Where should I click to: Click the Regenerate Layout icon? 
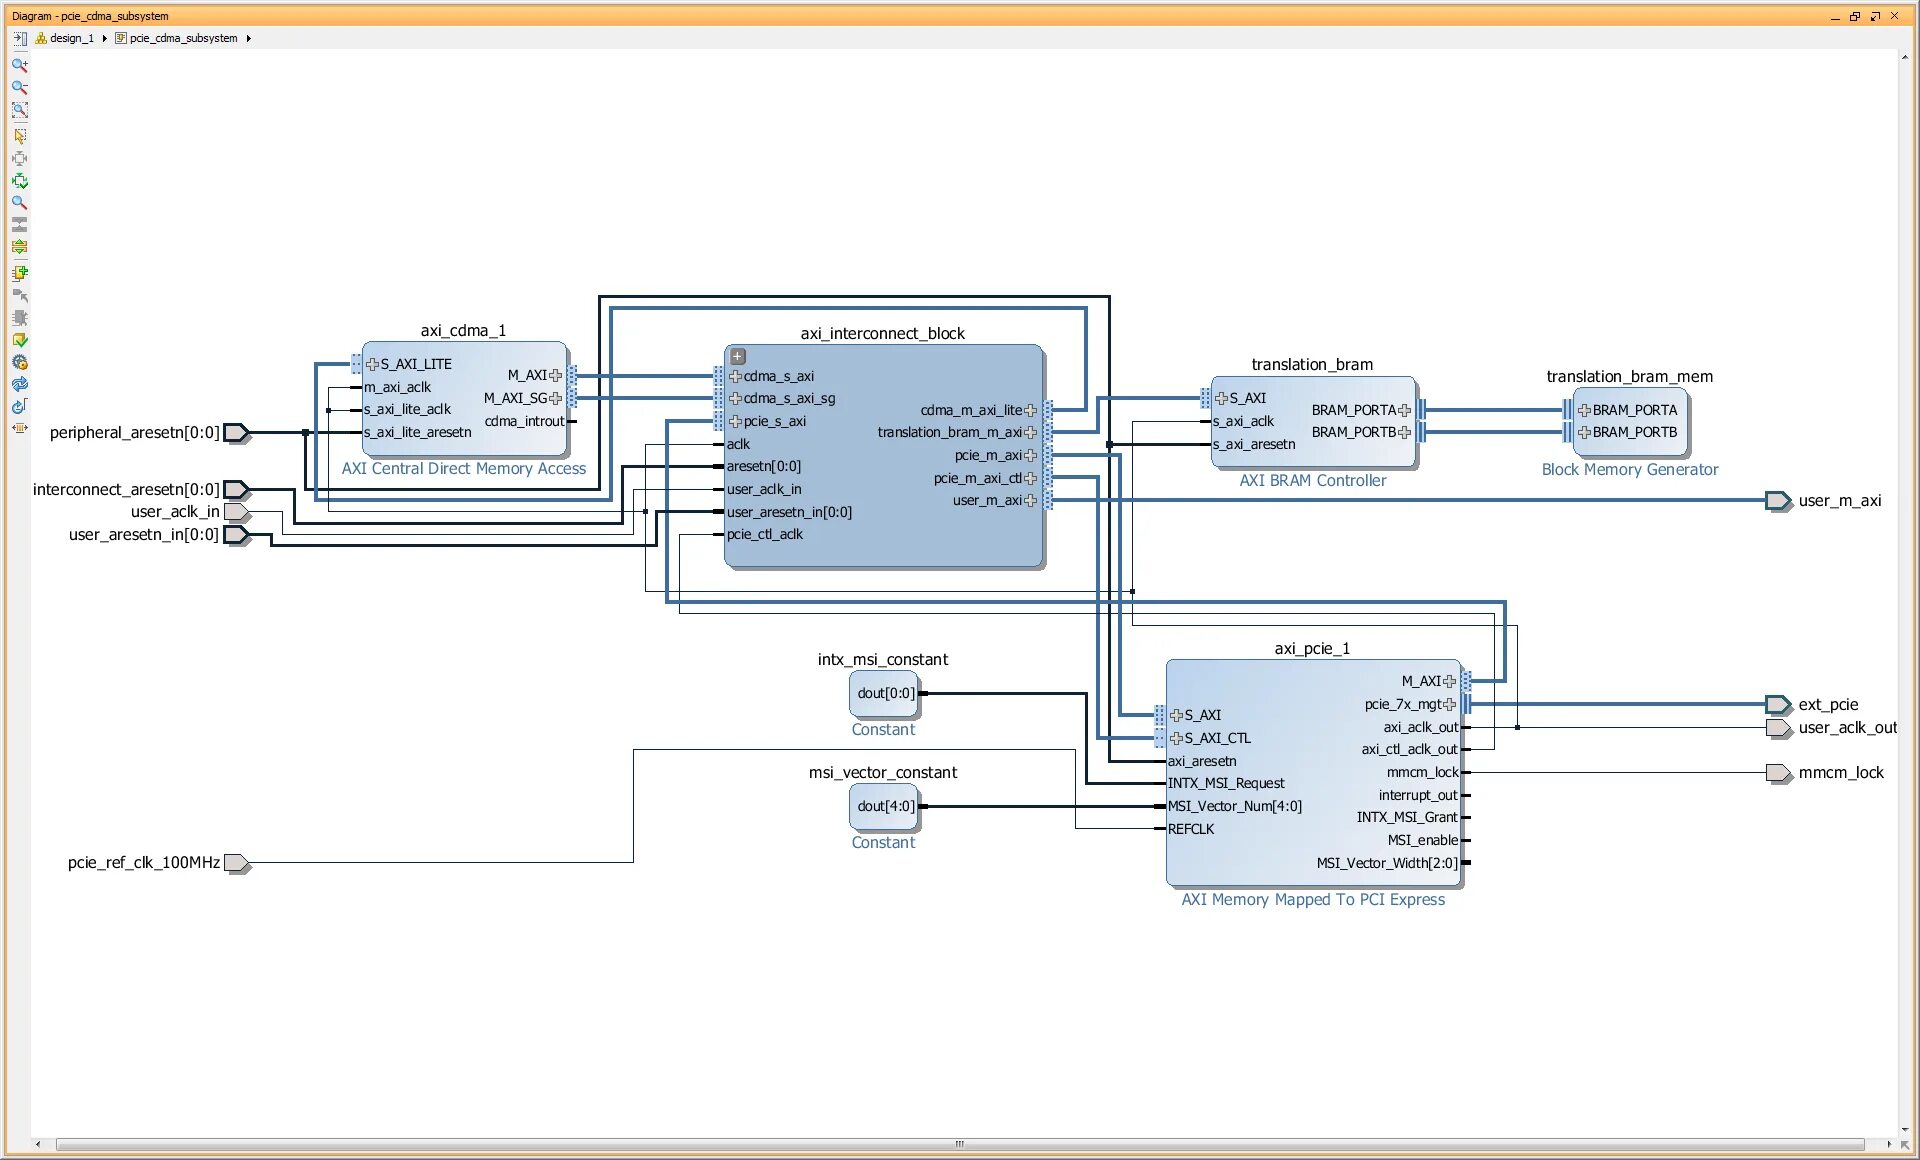pyautogui.click(x=19, y=384)
